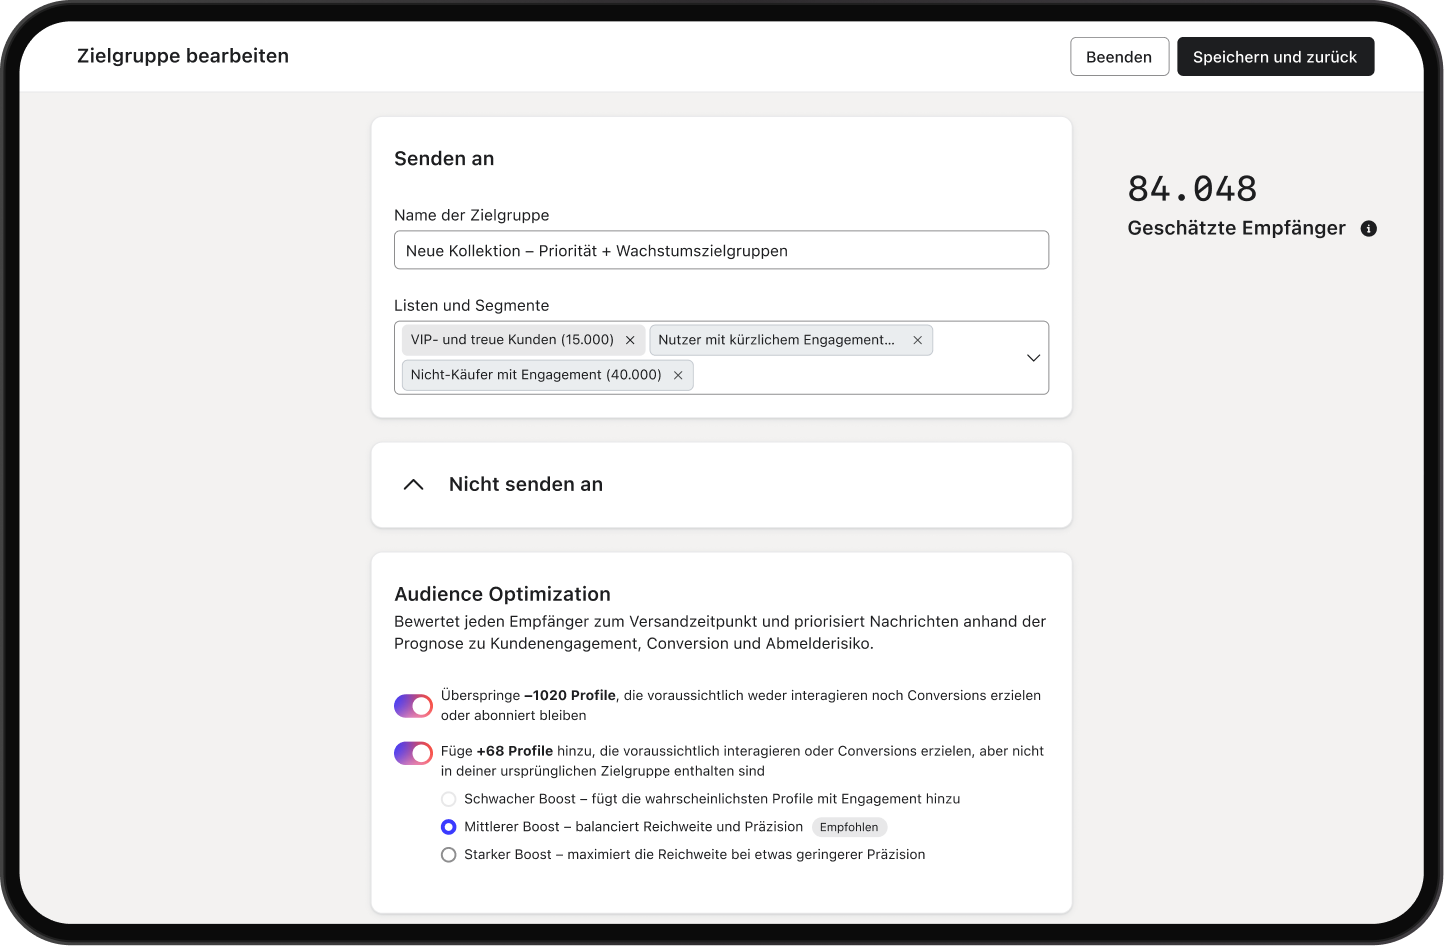1444x946 pixels.
Task: Click the Geschätzte Empfänger label
Action: [x=1236, y=228]
